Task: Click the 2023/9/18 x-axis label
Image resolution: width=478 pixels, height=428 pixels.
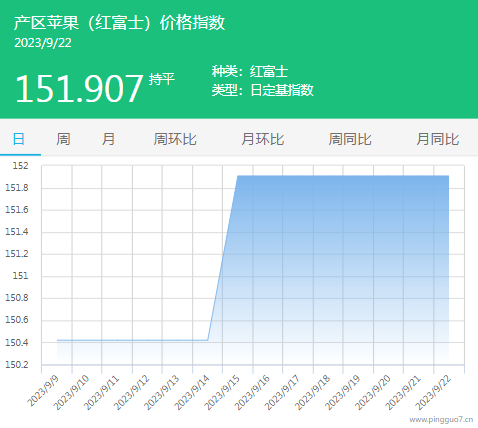Action: (x=313, y=392)
